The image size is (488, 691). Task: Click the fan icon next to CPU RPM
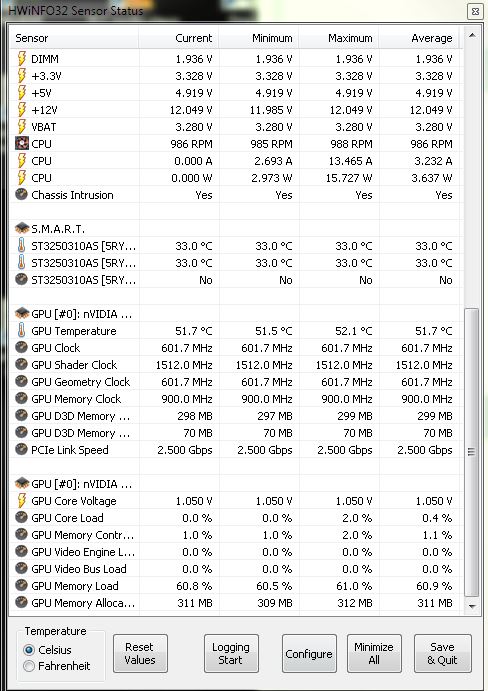(21, 143)
